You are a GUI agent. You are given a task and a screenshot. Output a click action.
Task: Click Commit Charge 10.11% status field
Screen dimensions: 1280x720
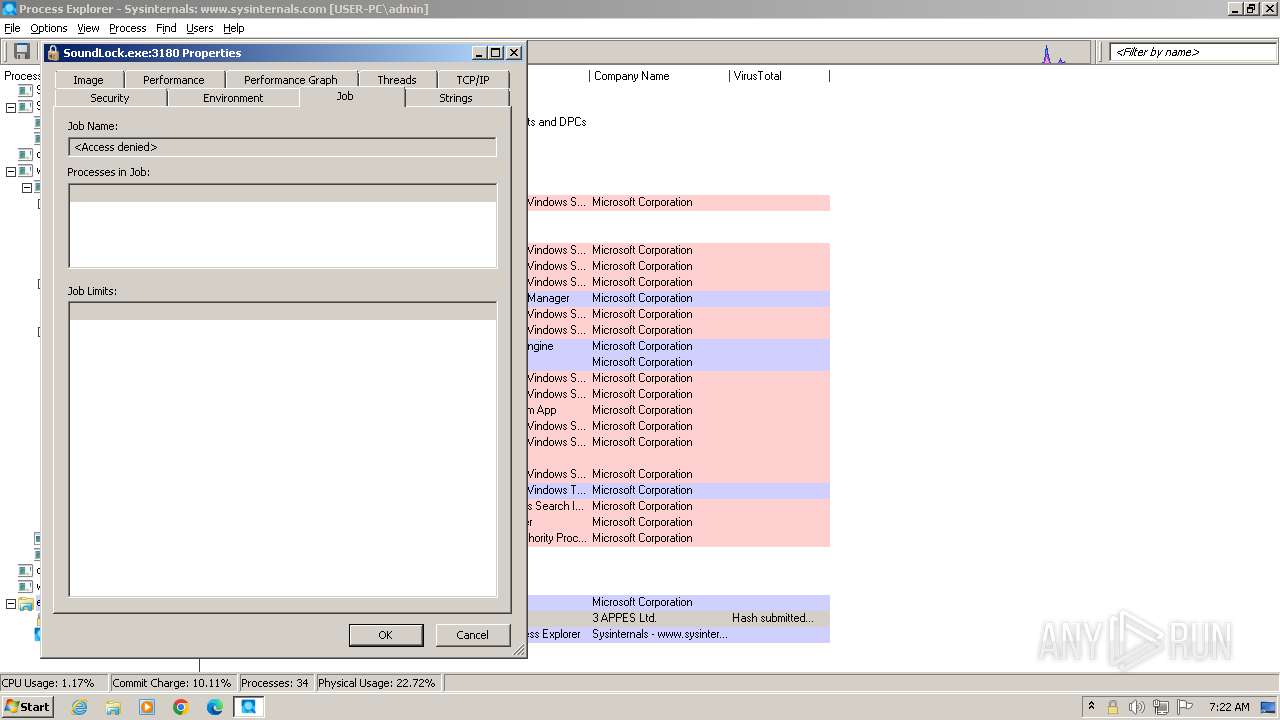point(172,683)
